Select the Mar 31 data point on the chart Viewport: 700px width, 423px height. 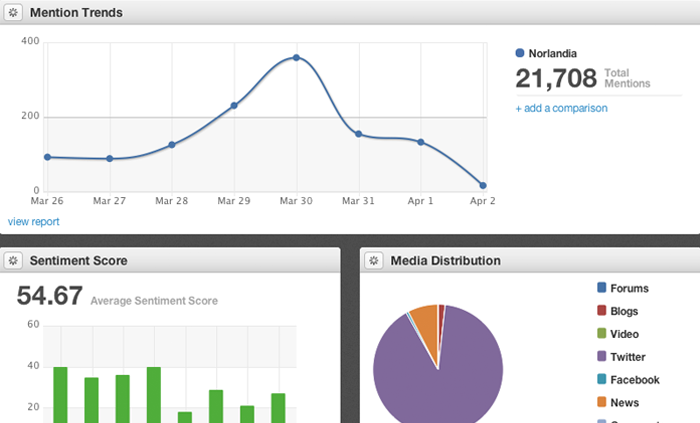point(358,134)
